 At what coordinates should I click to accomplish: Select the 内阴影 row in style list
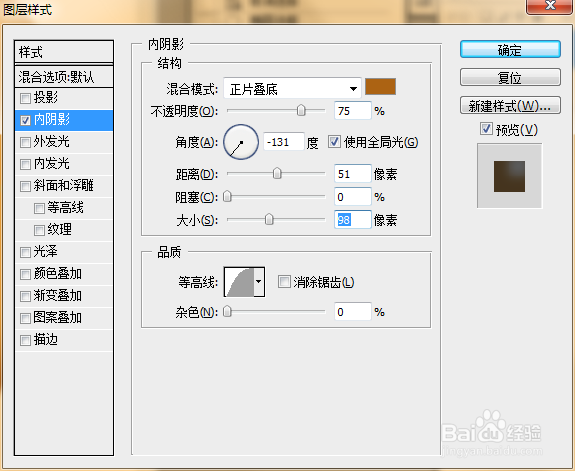tap(64, 120)
